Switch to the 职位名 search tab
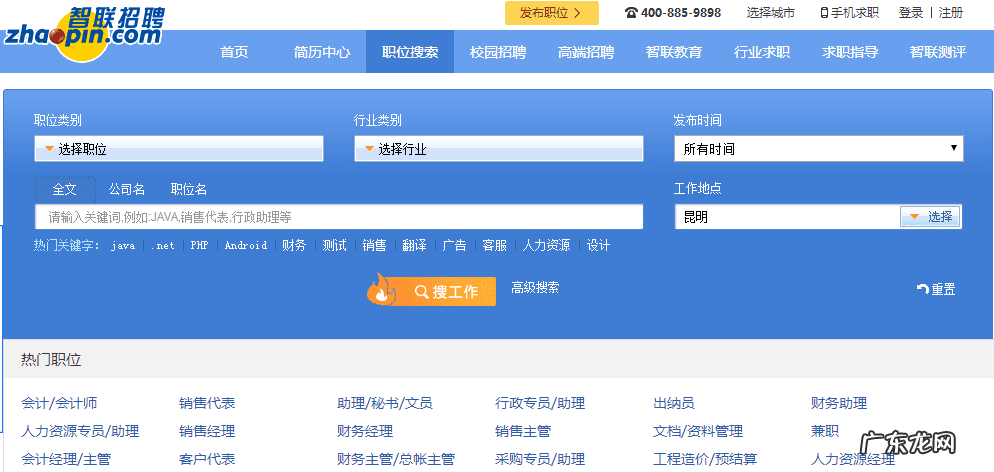This screenshot has height=472, width=994. pyautogui.click(x=189, y=189)
